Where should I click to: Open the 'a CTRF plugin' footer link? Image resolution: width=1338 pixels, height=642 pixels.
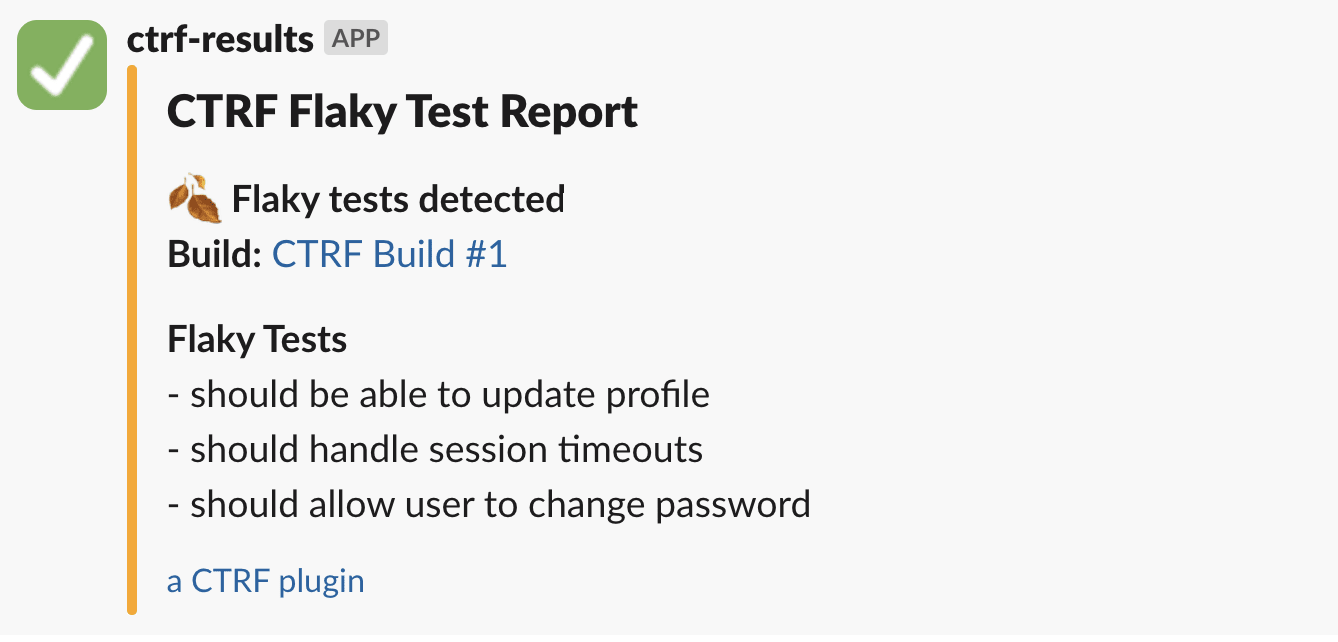(265, 581)
